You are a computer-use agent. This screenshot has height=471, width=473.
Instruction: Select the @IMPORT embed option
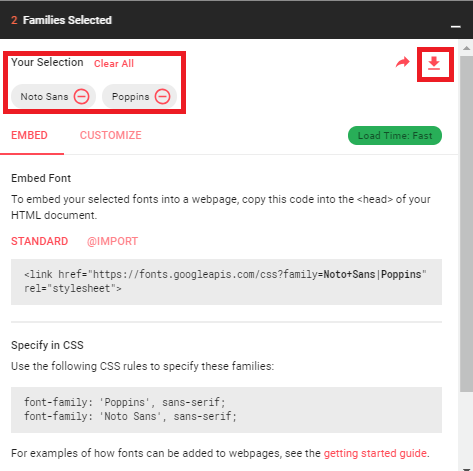[112, 241]
